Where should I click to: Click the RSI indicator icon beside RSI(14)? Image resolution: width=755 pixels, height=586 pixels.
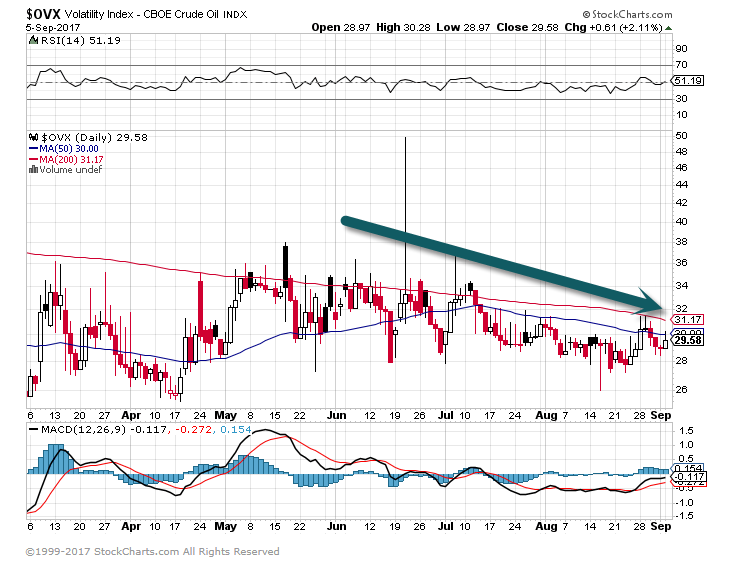(33, 40)
